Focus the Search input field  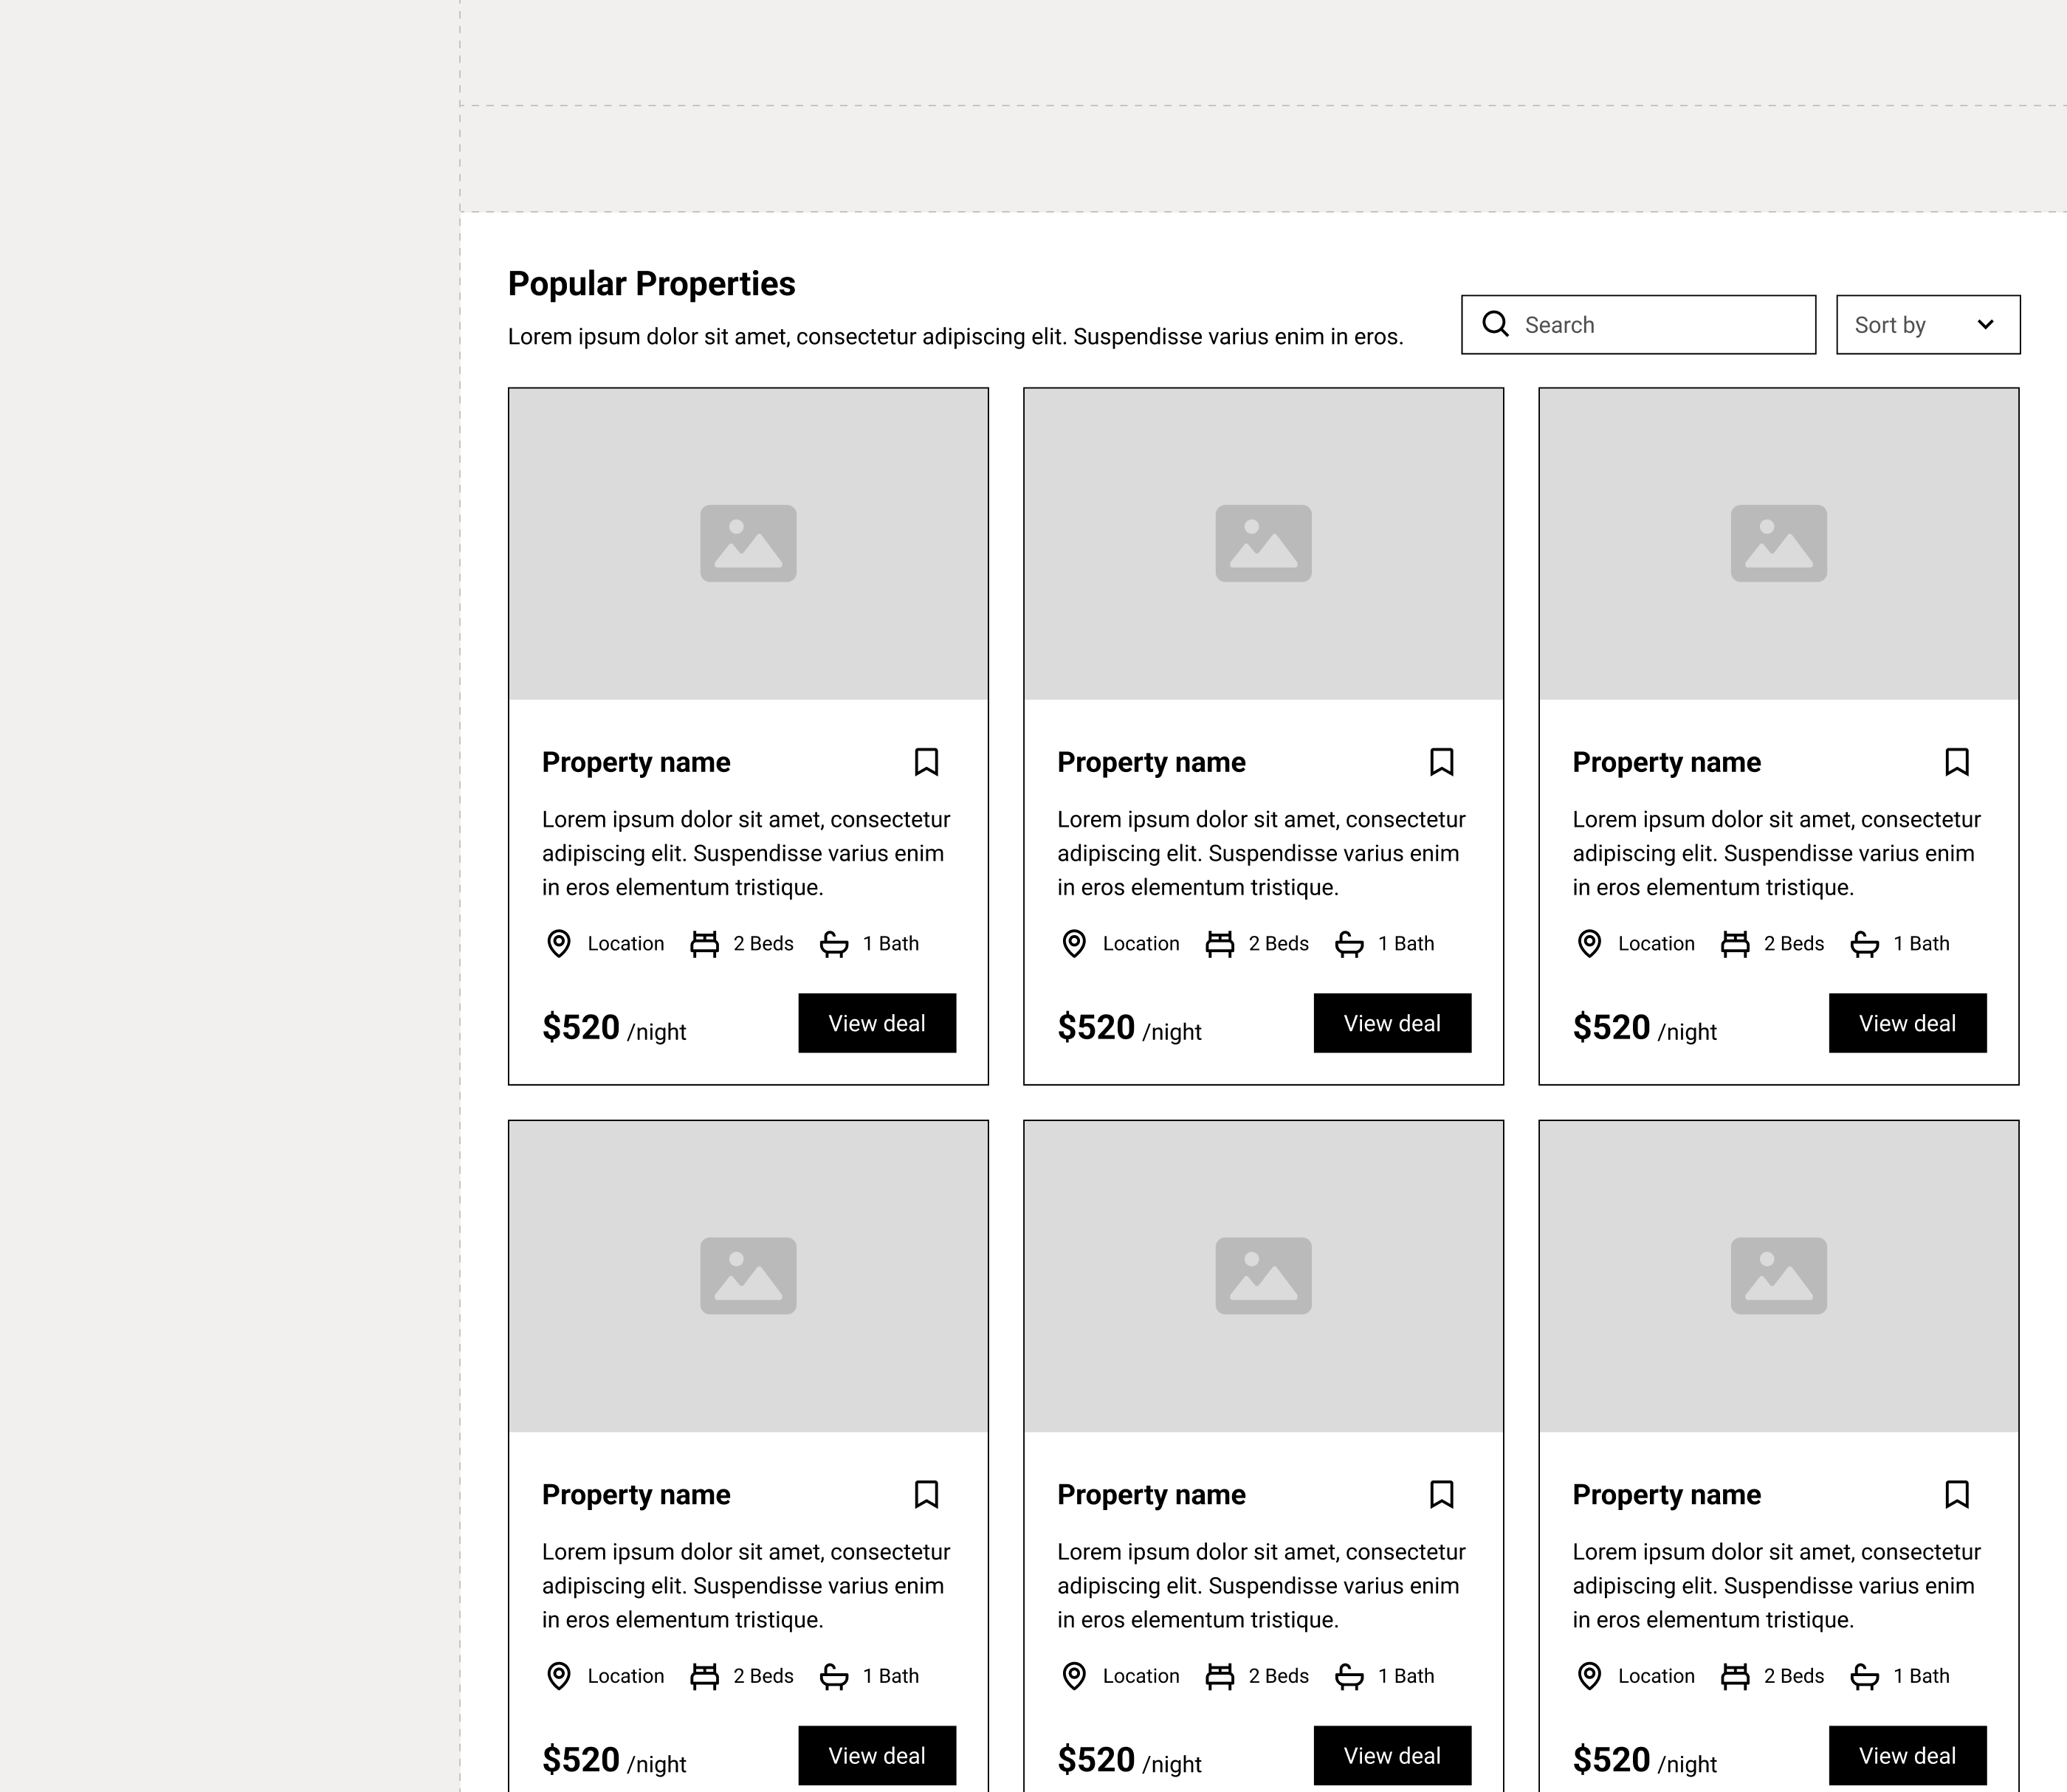point(1638,324)
